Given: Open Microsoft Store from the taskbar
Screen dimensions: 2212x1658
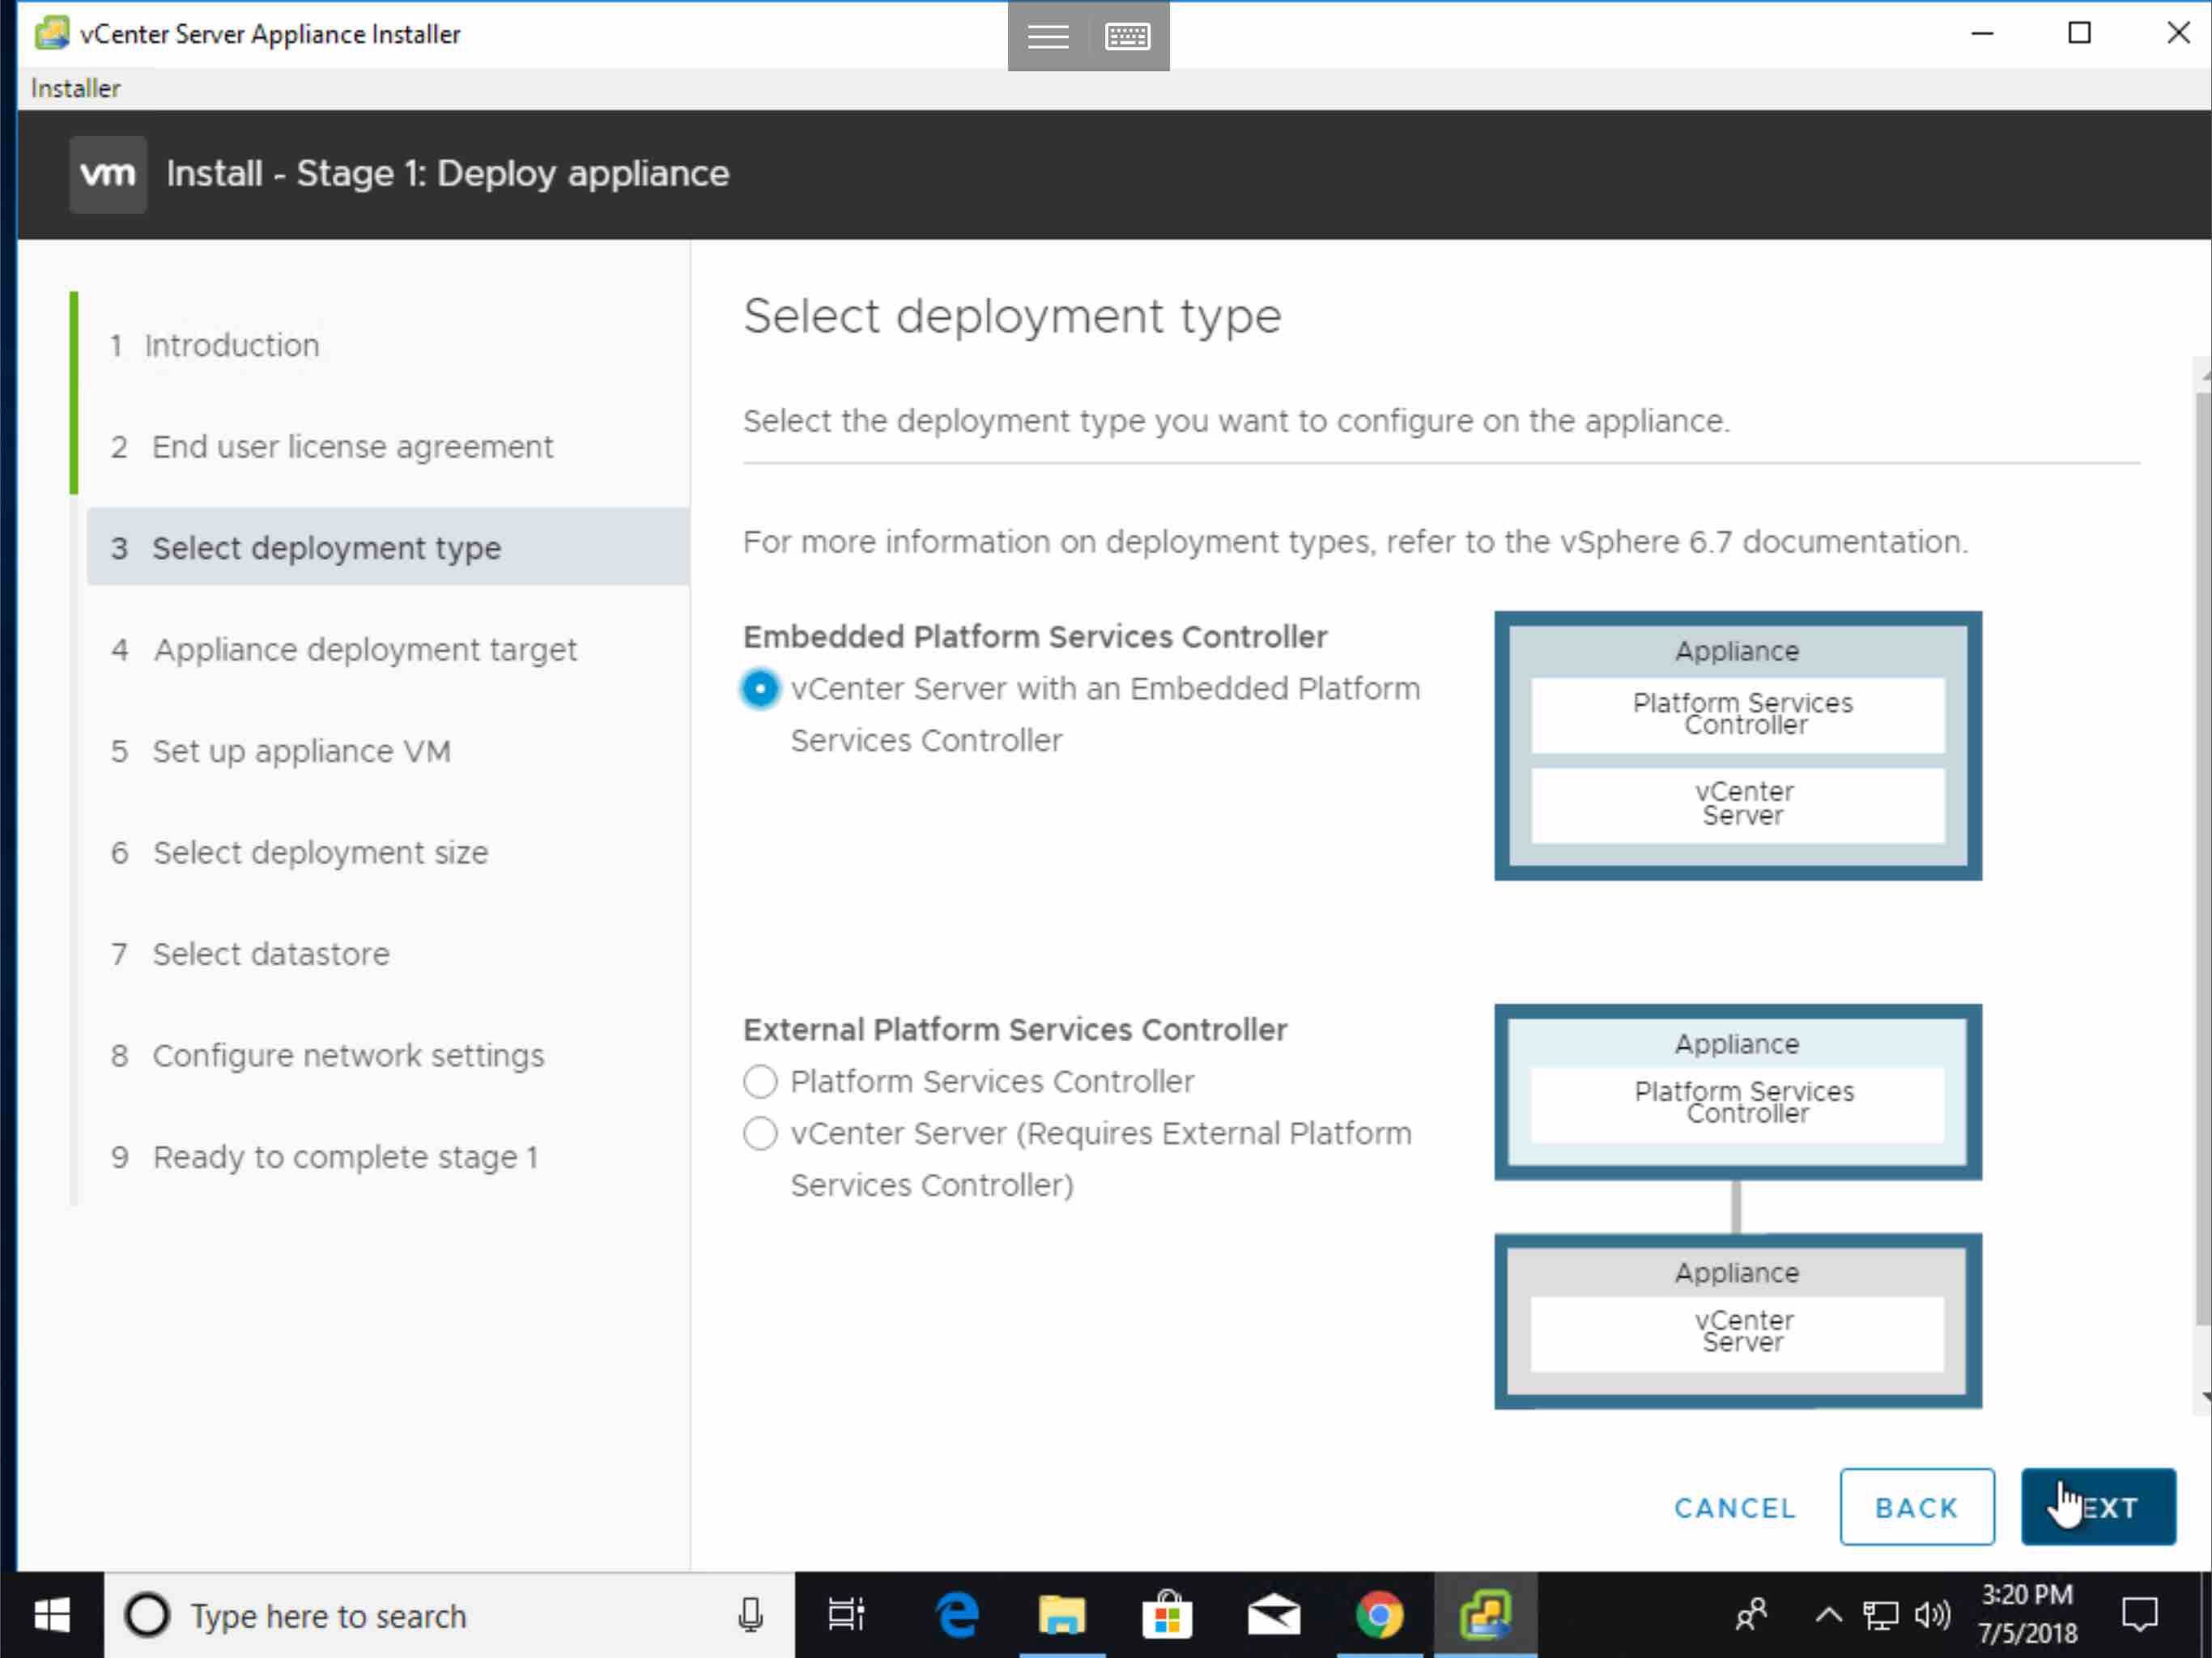Looking at the screenshot, I should click(x=1167, y=1615).
